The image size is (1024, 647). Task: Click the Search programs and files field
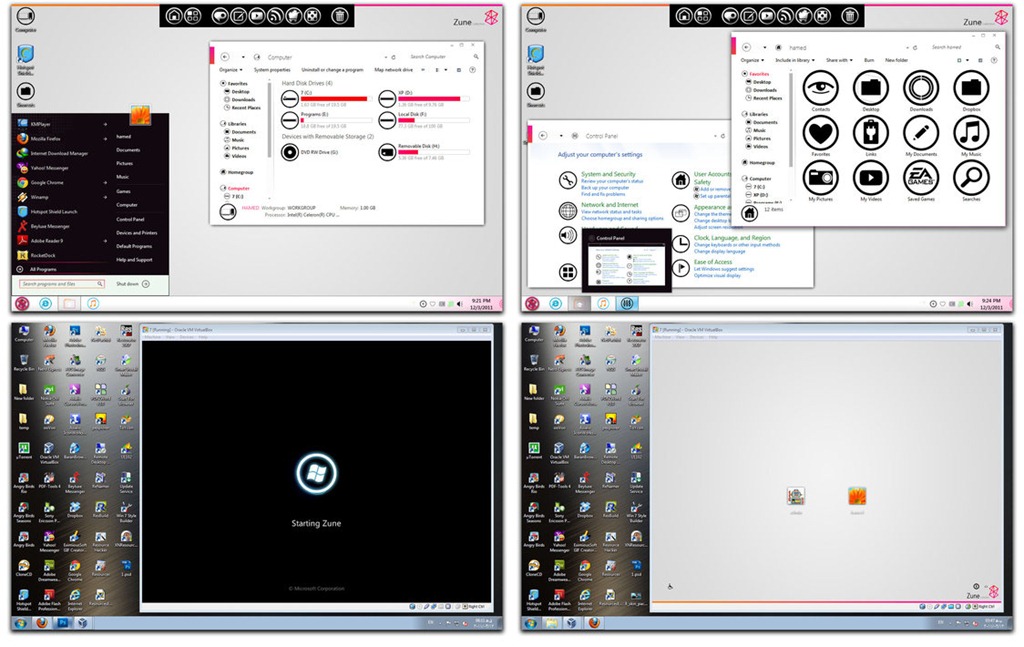pos(62,284)
